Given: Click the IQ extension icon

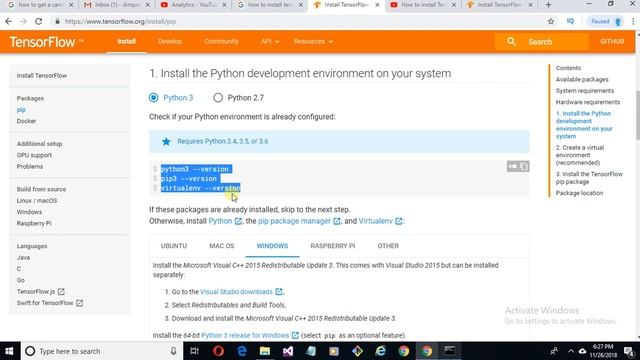Looking at the screenshot, I should [x=570, y=21].
